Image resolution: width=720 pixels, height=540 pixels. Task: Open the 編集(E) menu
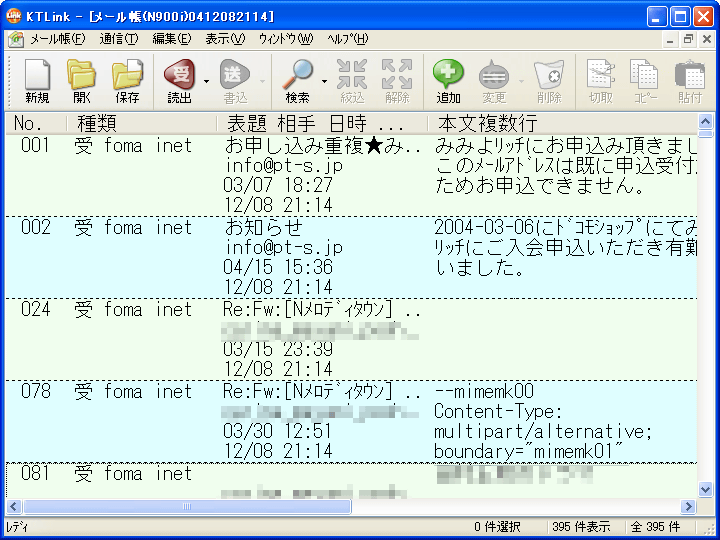click(x=172, y=39)
